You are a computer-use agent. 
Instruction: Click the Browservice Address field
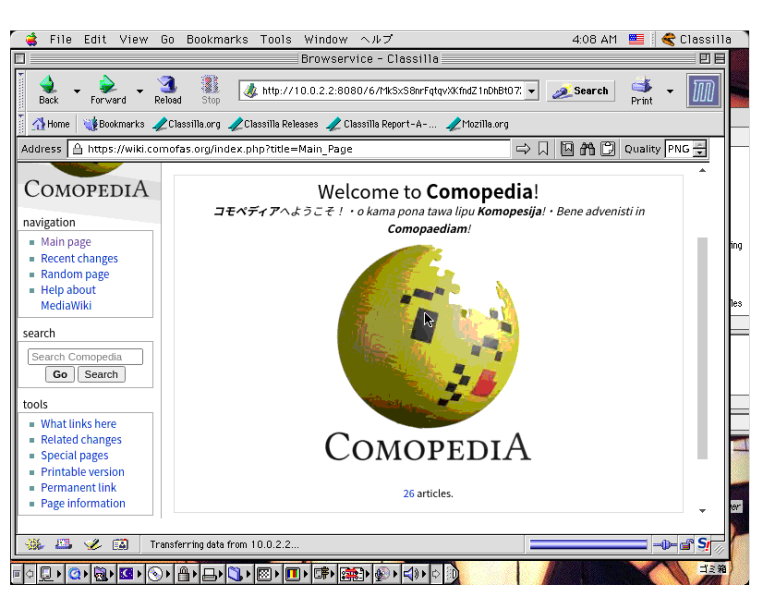click(x=290, y=149)
